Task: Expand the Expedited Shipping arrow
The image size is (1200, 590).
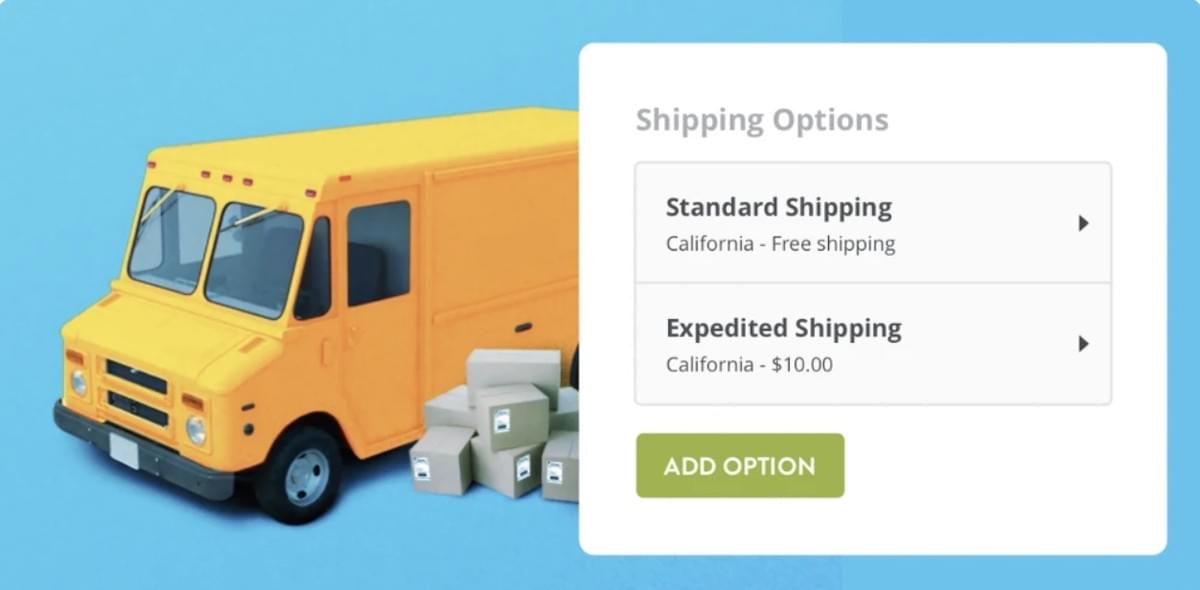Action: click(1083, 344)
